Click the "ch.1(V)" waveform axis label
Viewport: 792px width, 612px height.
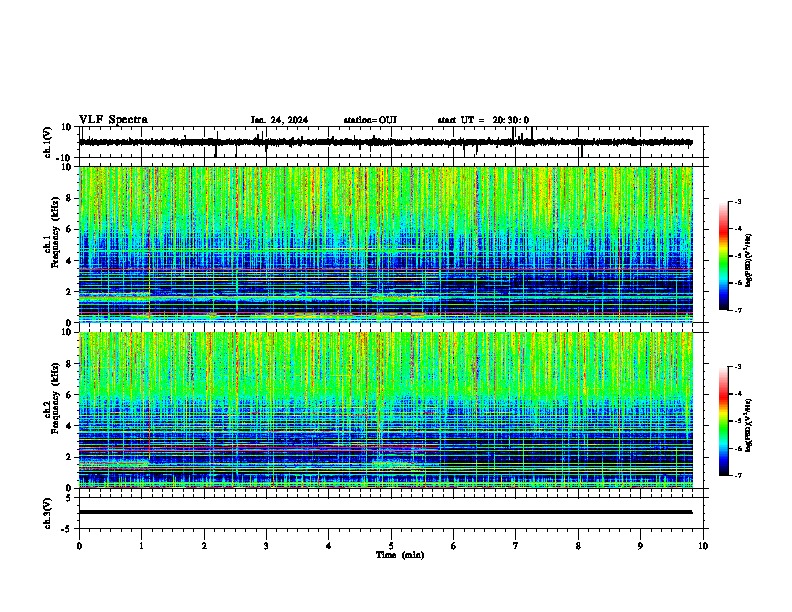(48, 142)
